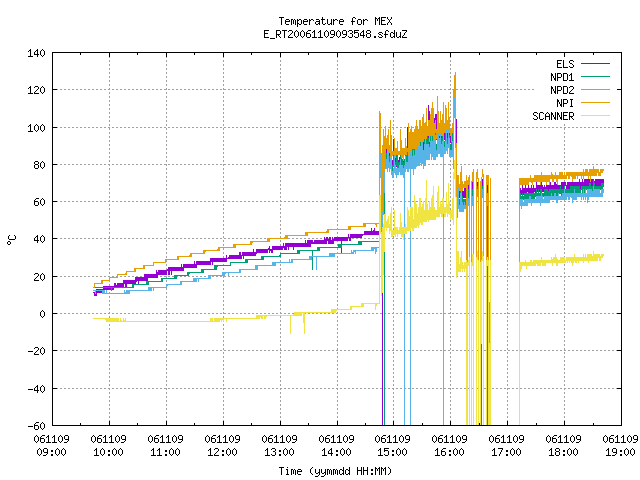Click the x-axis tick label 061109 19:00
Screen dimensions: 640x480
pyautogui.click(x=620, y=446)
